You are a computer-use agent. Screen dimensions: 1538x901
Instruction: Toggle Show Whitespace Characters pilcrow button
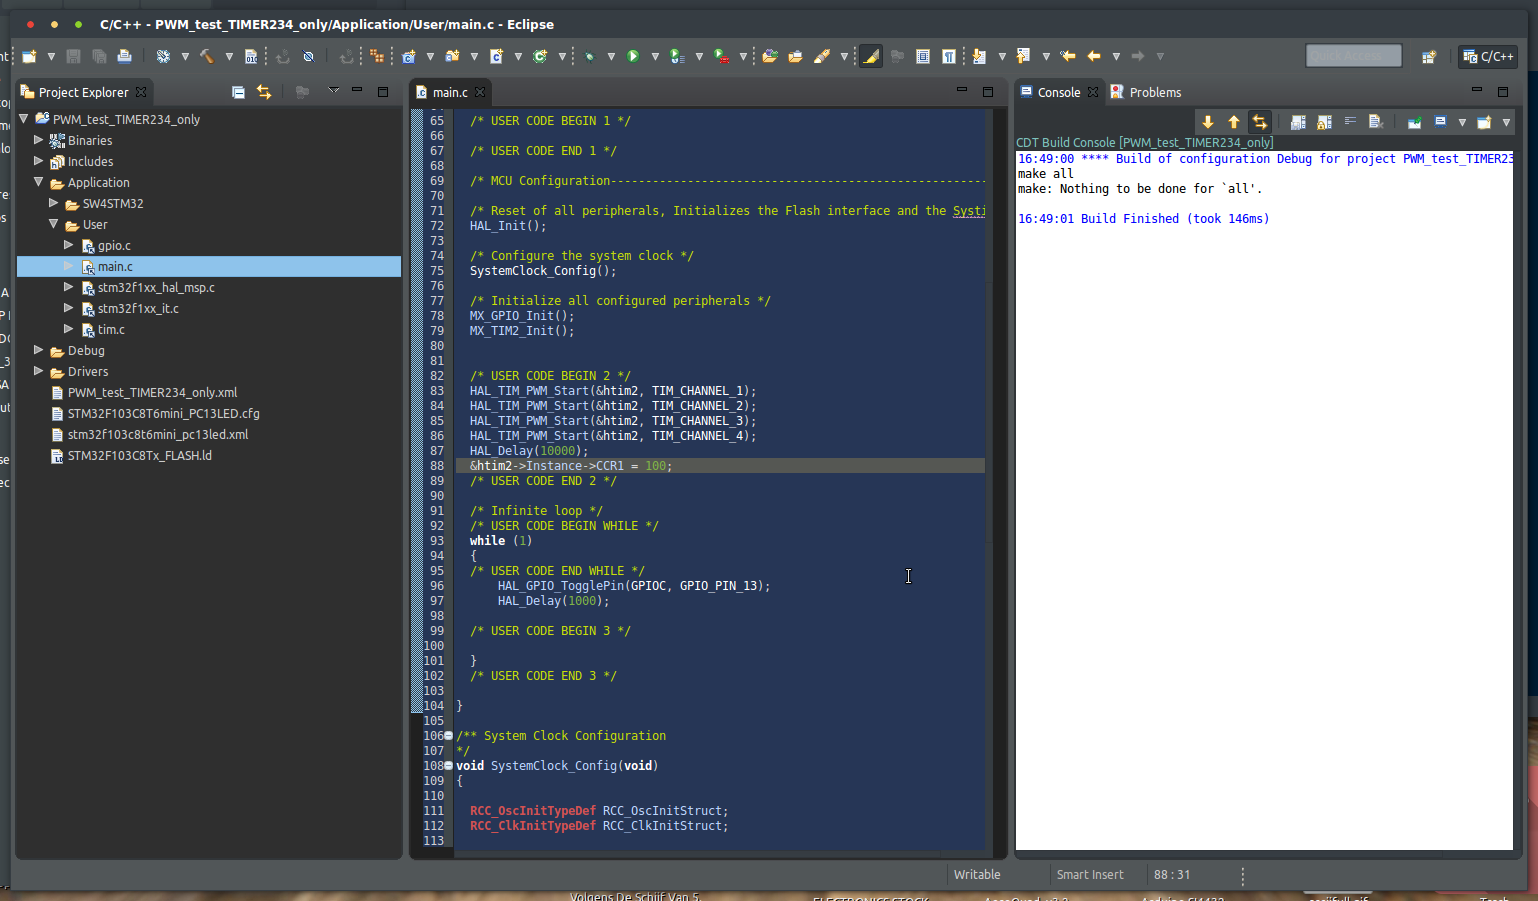click(x=948, y=56)
